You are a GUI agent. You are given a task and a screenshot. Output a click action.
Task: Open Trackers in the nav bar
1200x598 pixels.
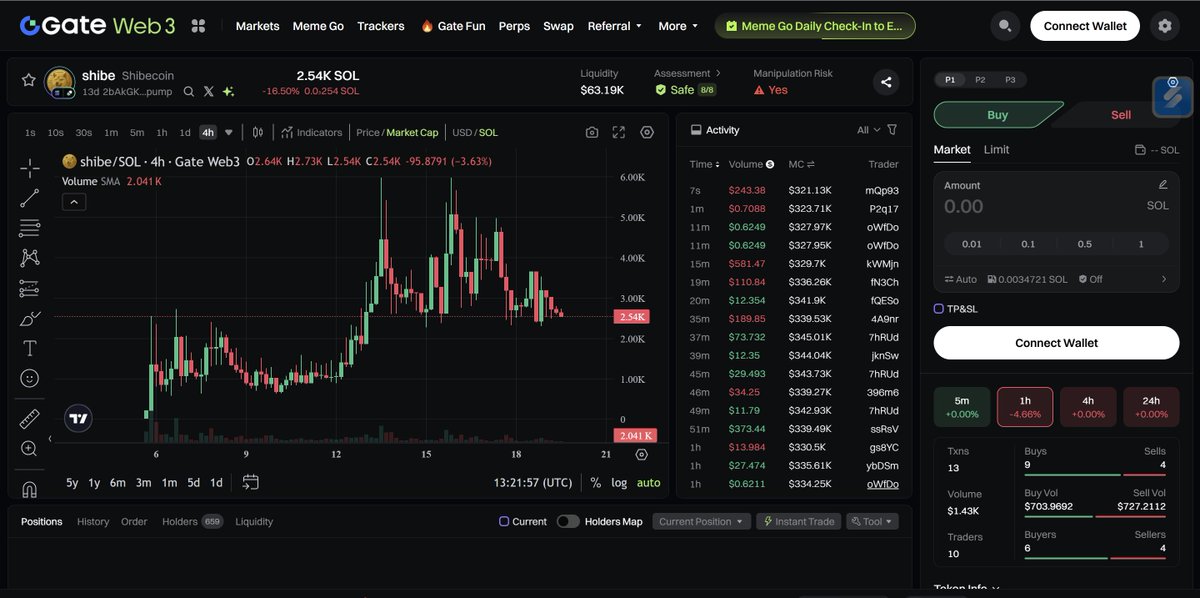click(381, 26)
